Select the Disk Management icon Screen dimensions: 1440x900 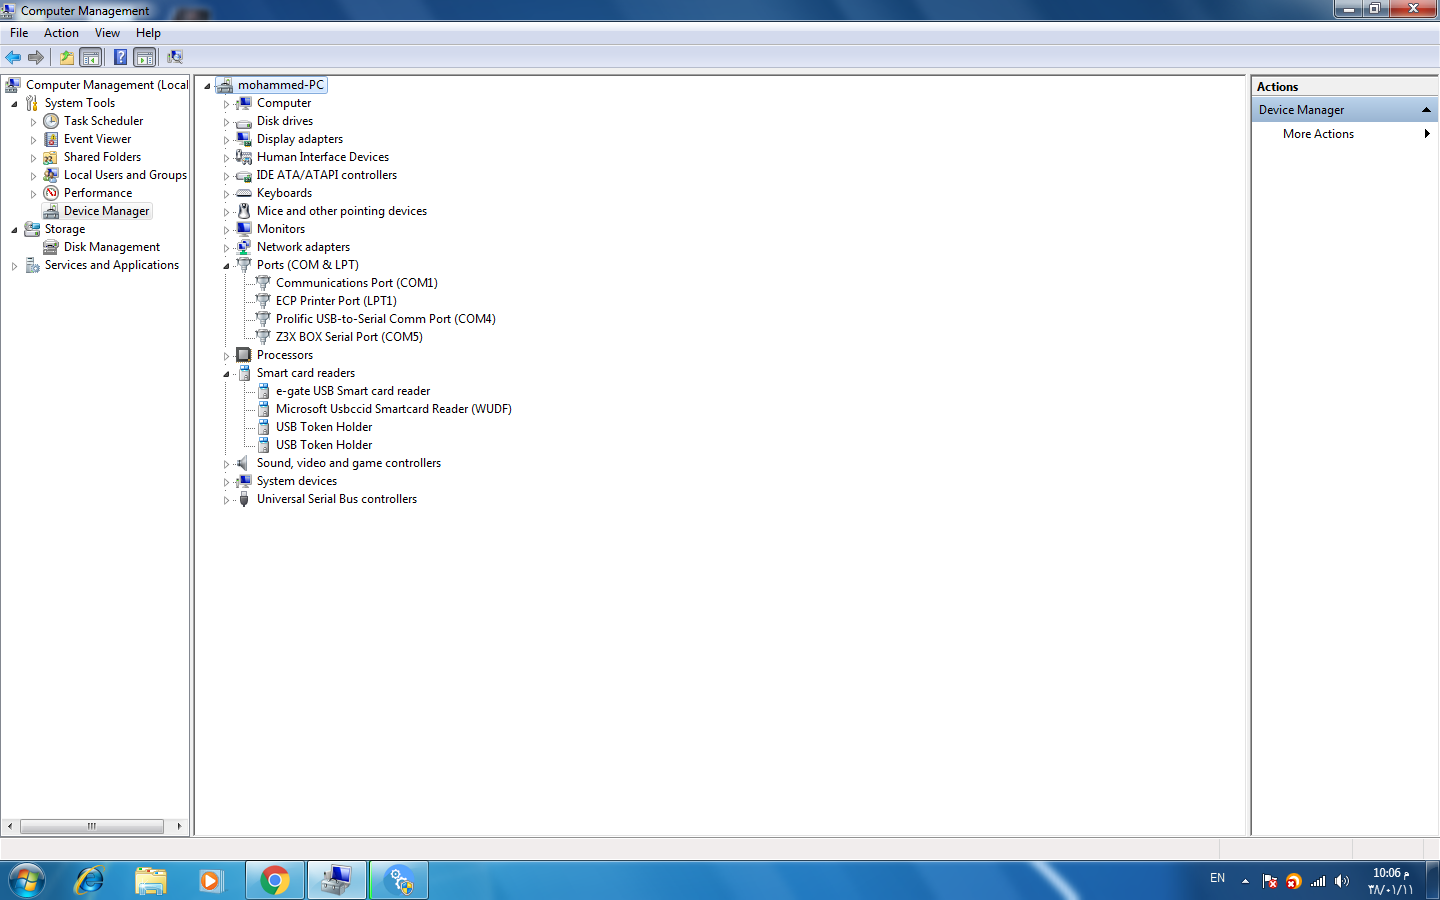click(x=51, y=247)
